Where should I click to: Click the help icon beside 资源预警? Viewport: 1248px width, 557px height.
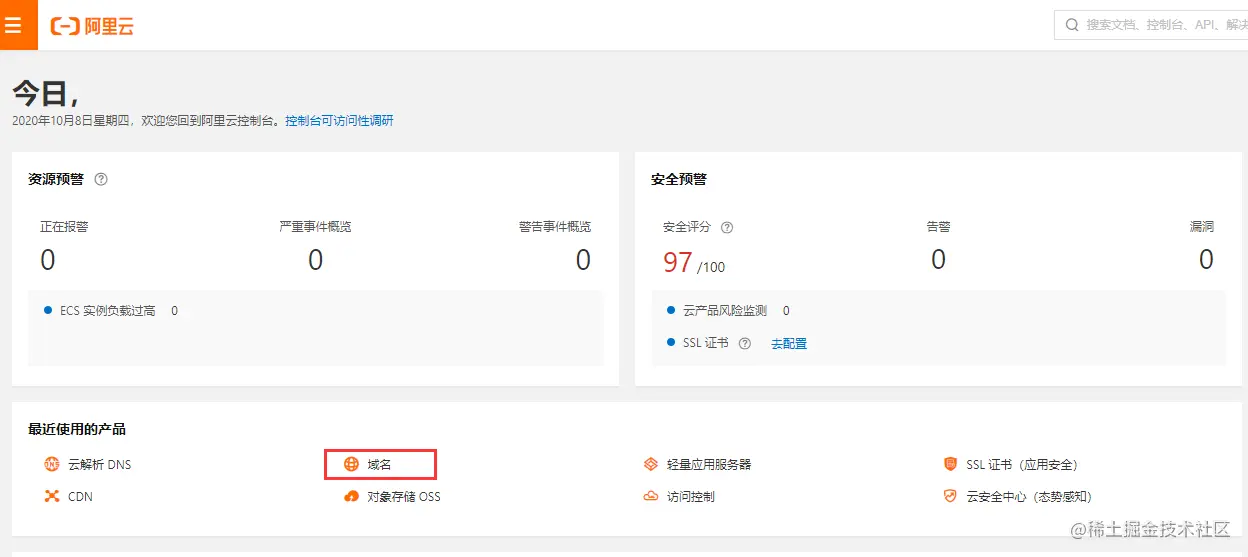tap(100, 179)
